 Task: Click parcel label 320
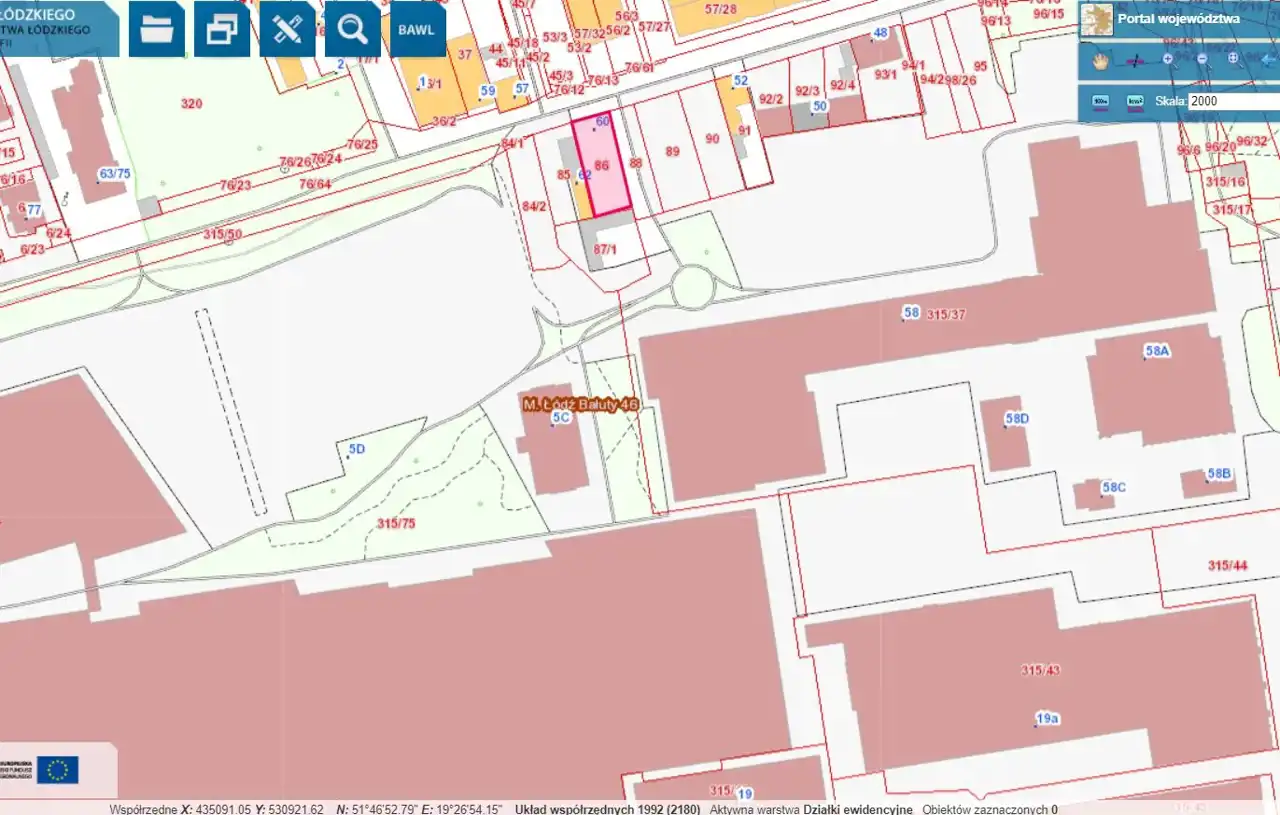191,103
